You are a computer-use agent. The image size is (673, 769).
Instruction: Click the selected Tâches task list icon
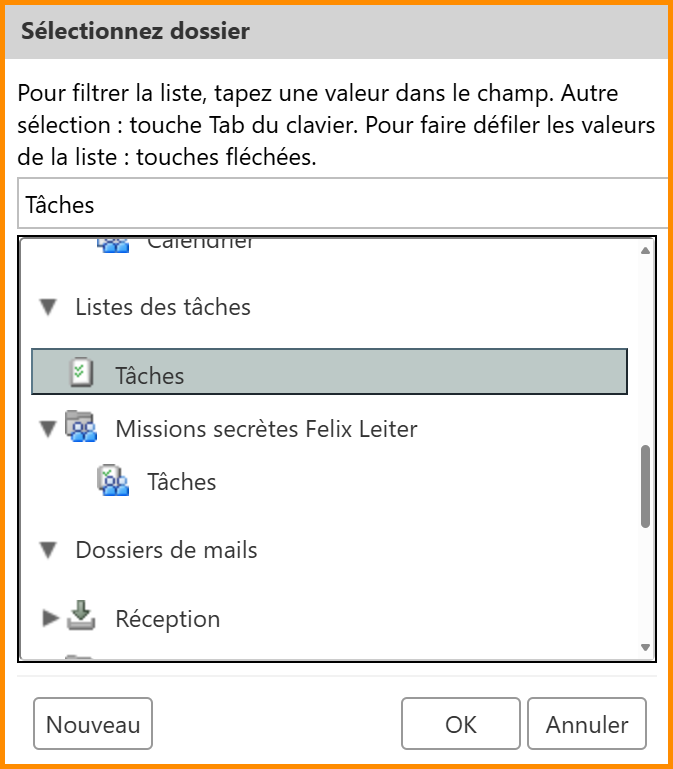tap(81, 374)
